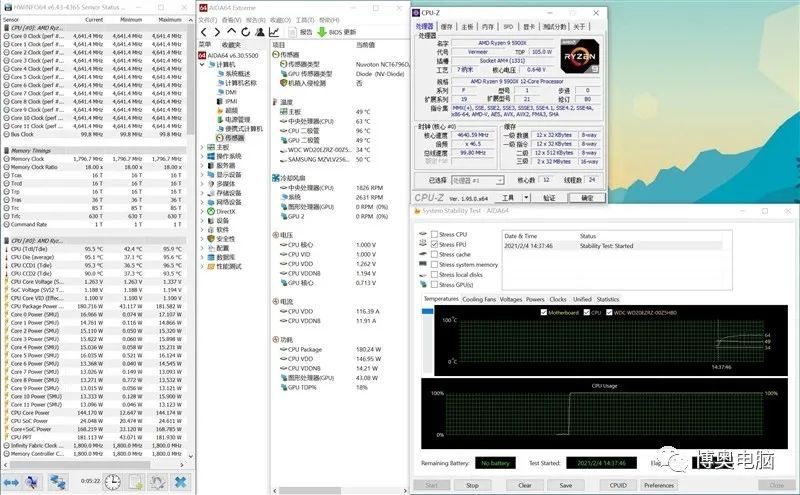Click HWiNFO expand-columns blue arrows icon

(11, 482)
